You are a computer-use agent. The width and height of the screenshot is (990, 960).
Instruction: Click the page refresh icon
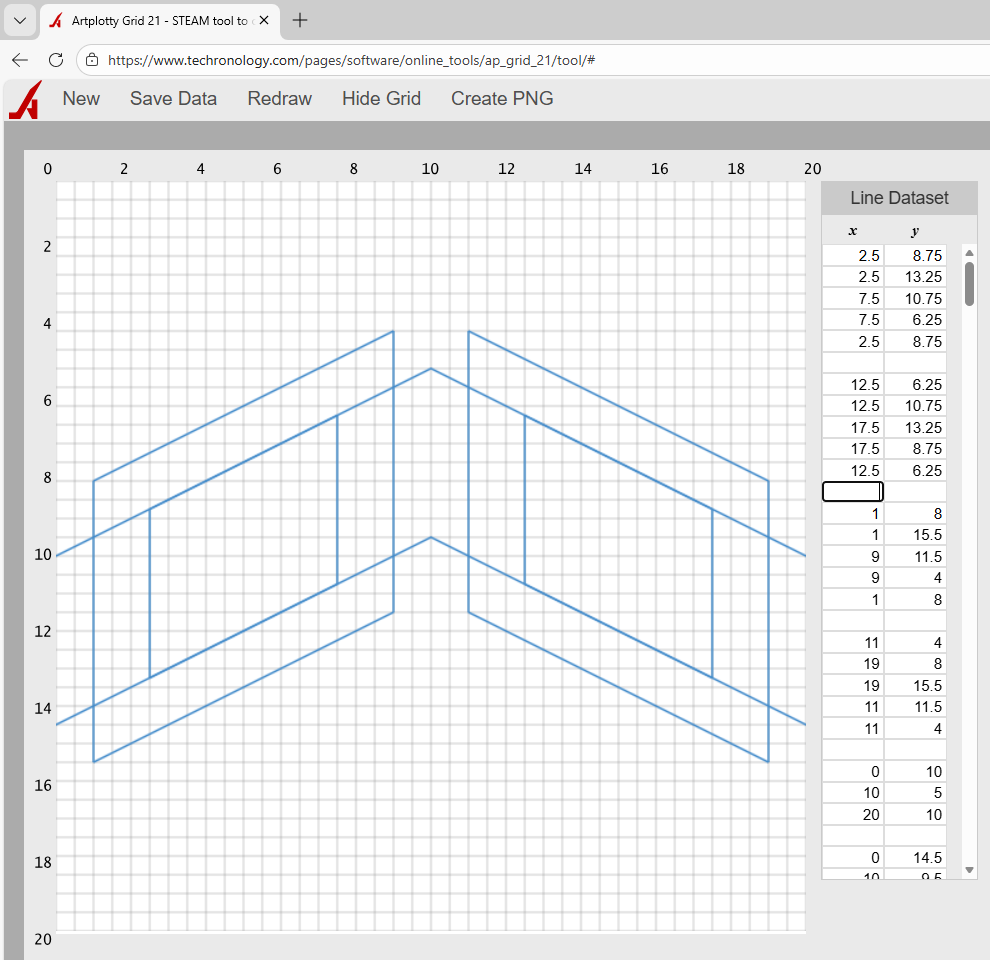tap(55, 60)
